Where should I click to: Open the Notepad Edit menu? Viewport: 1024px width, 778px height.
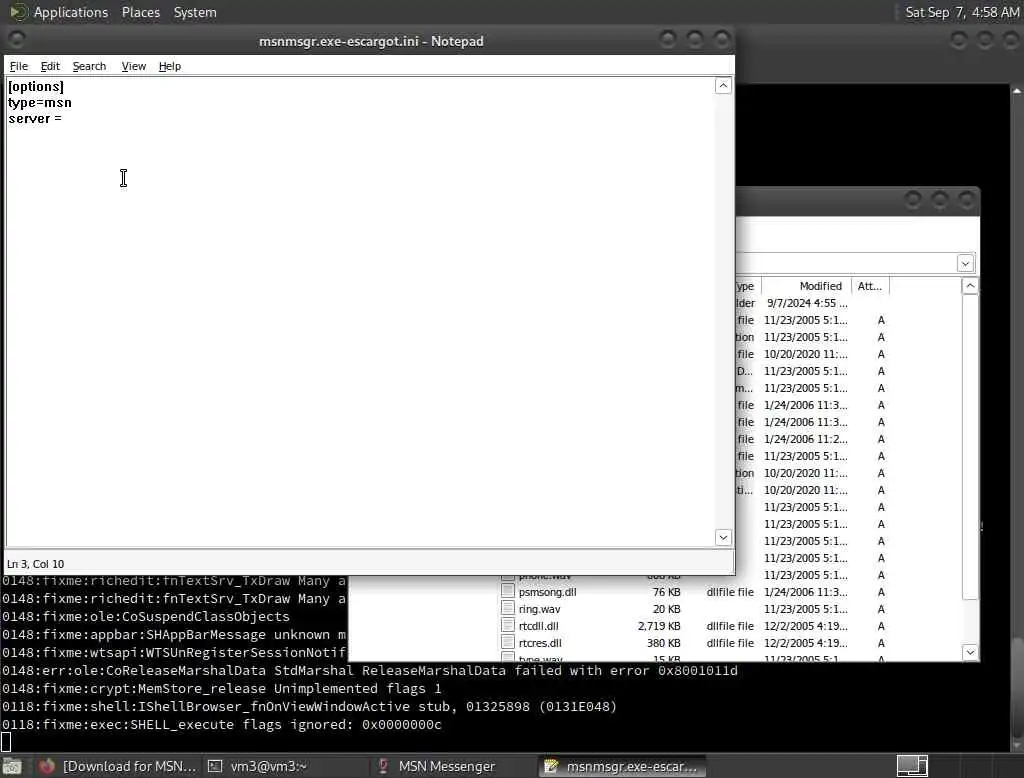pos(50,66)
